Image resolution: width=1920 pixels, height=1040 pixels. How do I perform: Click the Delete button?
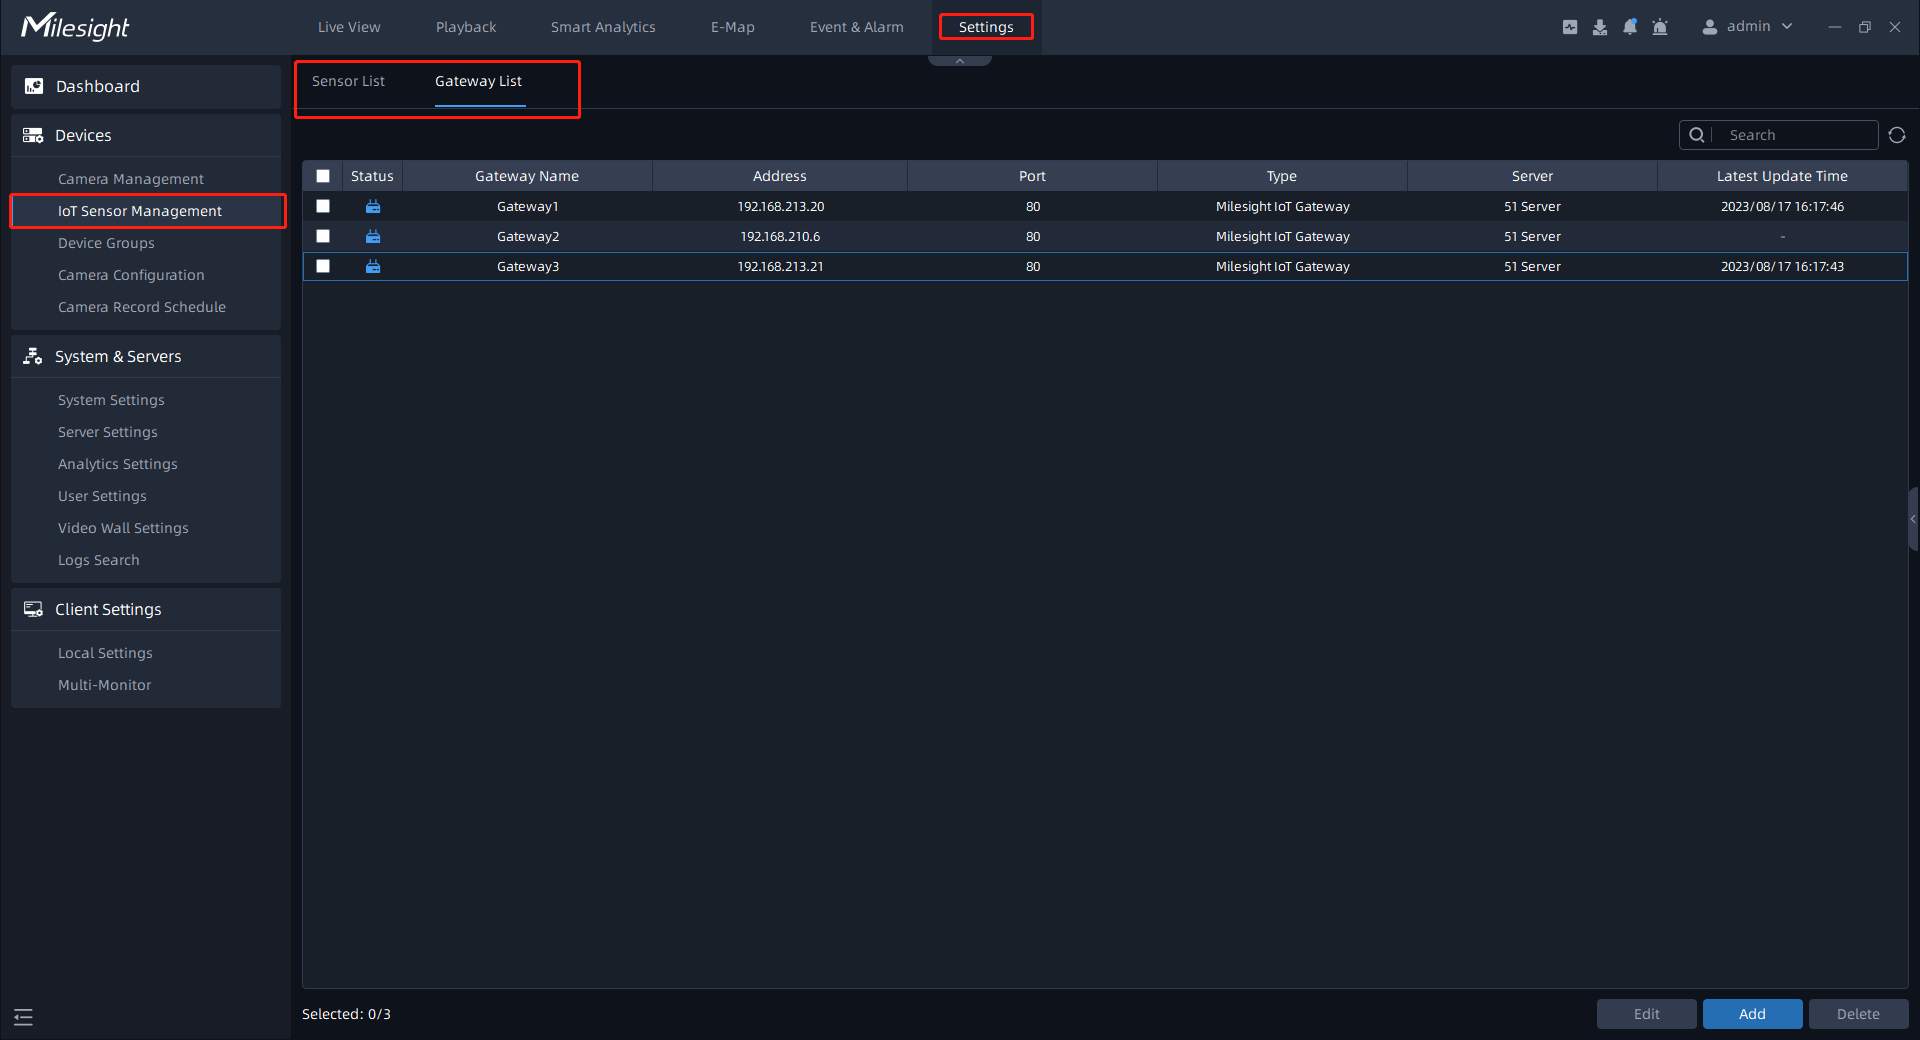[1859, 1014]
